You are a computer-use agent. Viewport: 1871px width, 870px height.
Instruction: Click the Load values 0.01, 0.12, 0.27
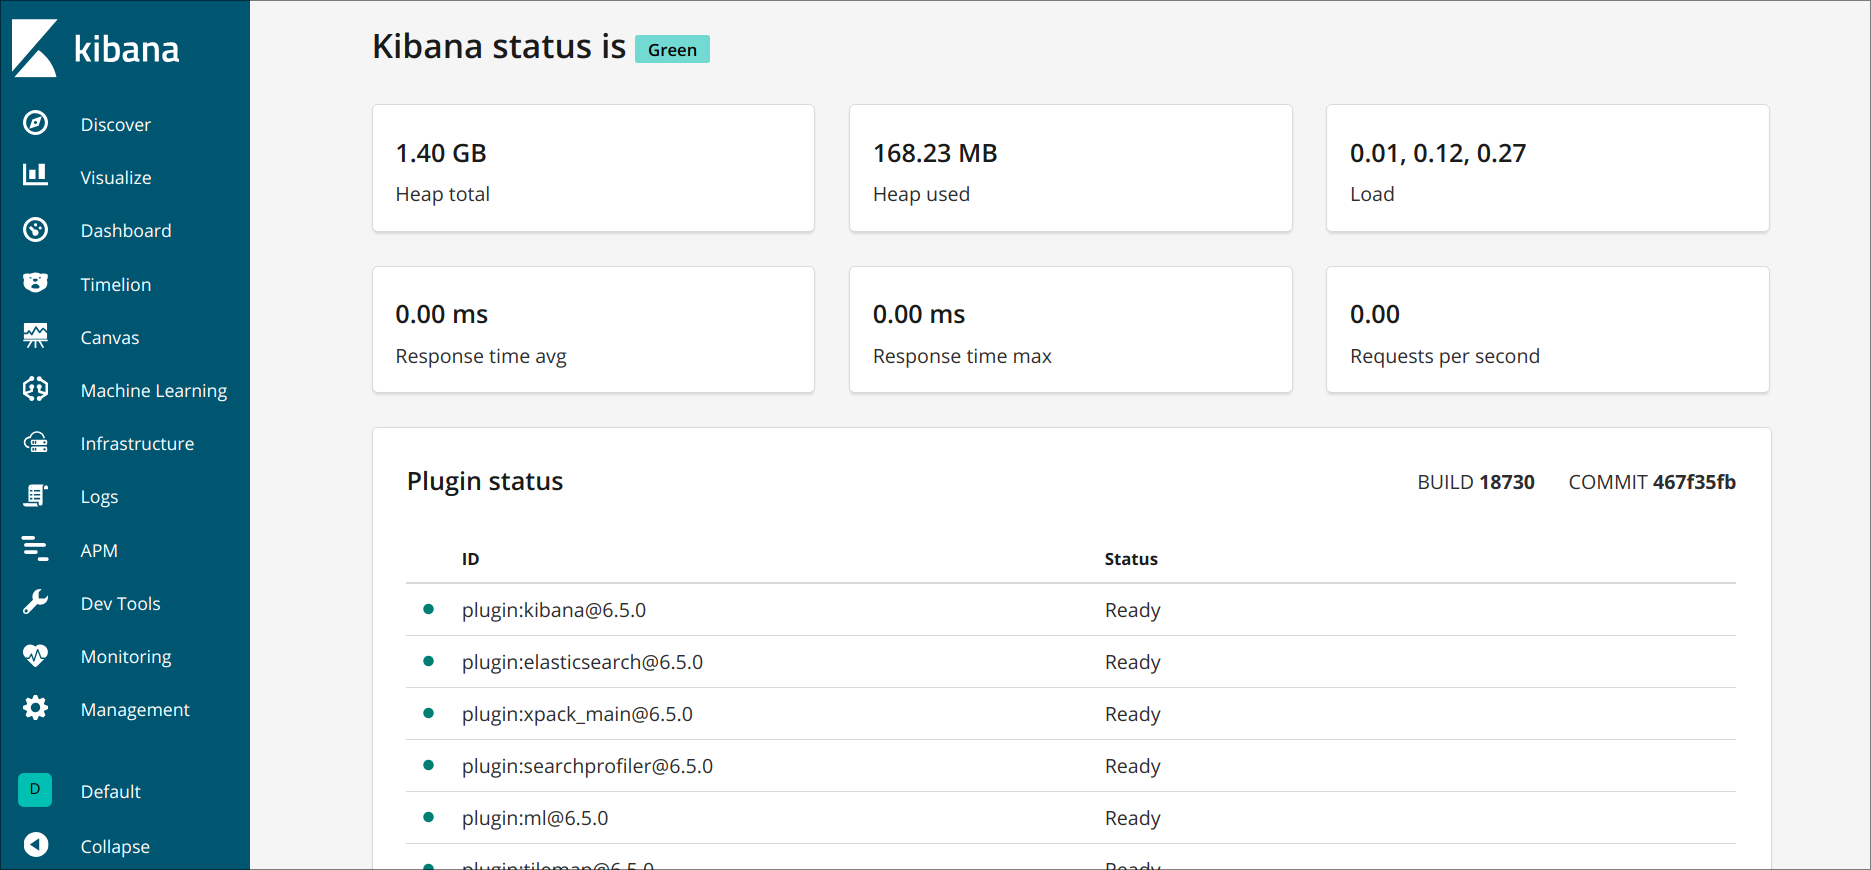tap(1438, 153)
